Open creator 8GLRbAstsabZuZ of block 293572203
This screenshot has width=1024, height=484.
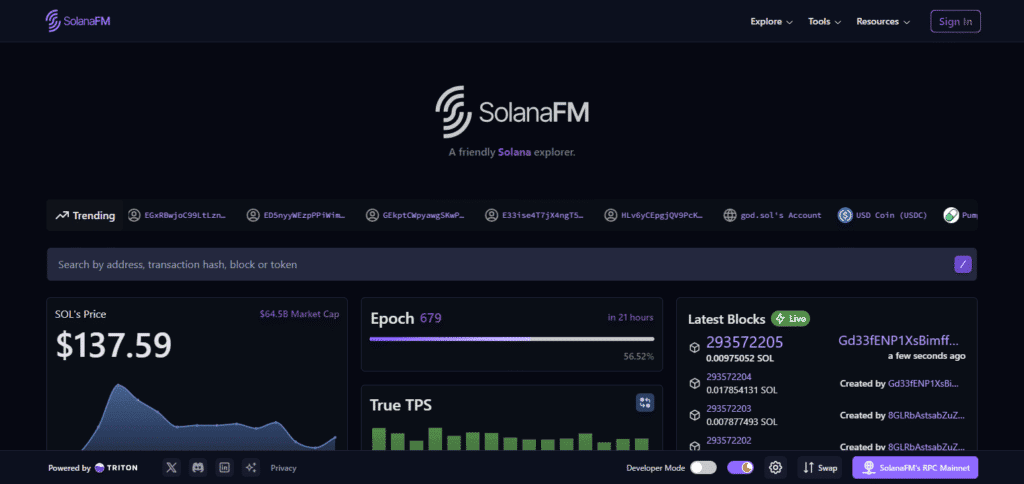click(x=927, y=415)
